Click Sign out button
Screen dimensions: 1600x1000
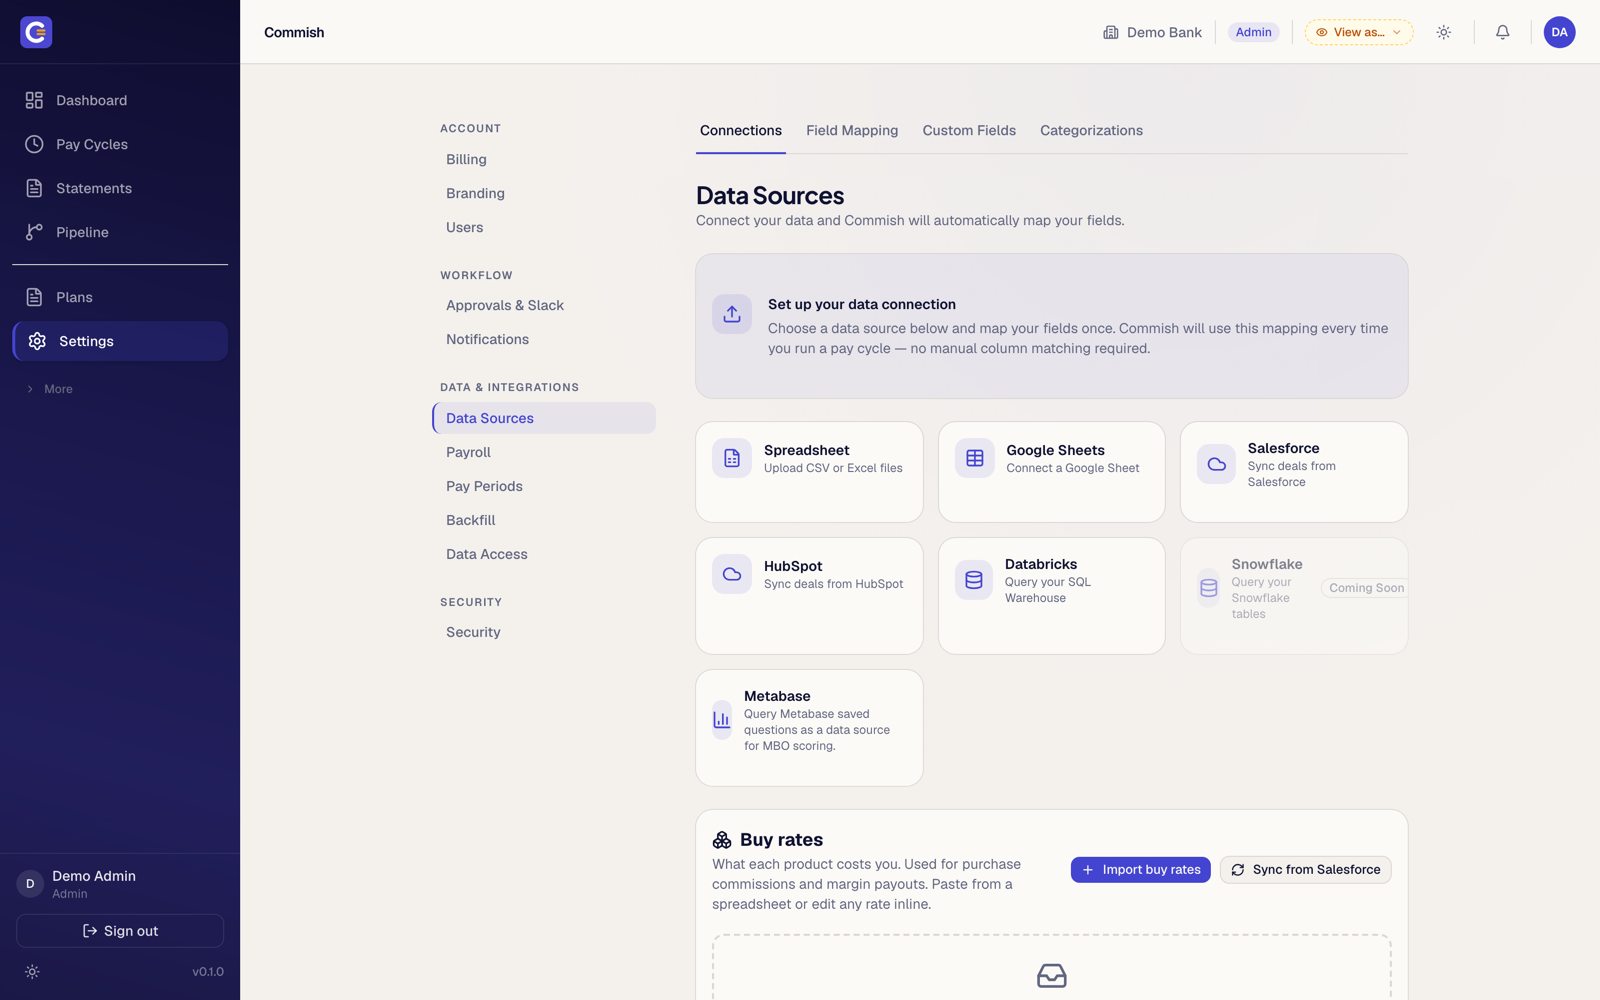pyautogui.click(x=120, y=931)
